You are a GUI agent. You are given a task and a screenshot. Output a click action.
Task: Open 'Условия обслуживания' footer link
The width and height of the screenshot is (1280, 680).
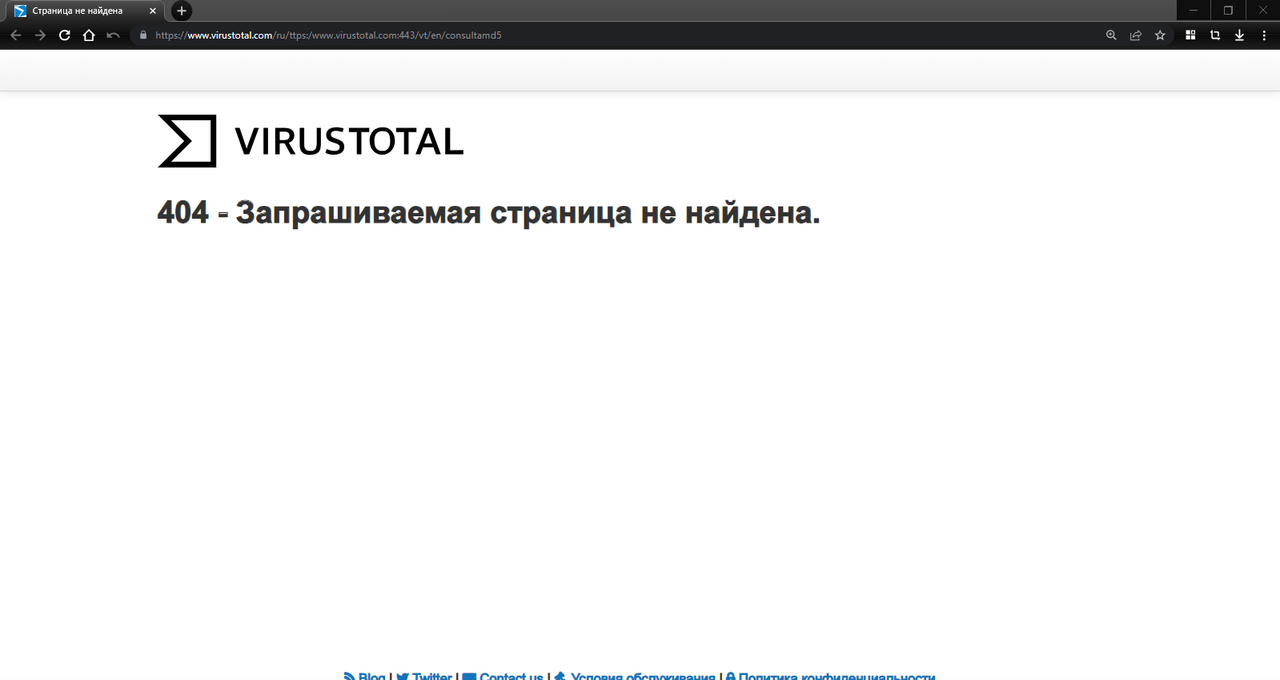coord(635,676)
